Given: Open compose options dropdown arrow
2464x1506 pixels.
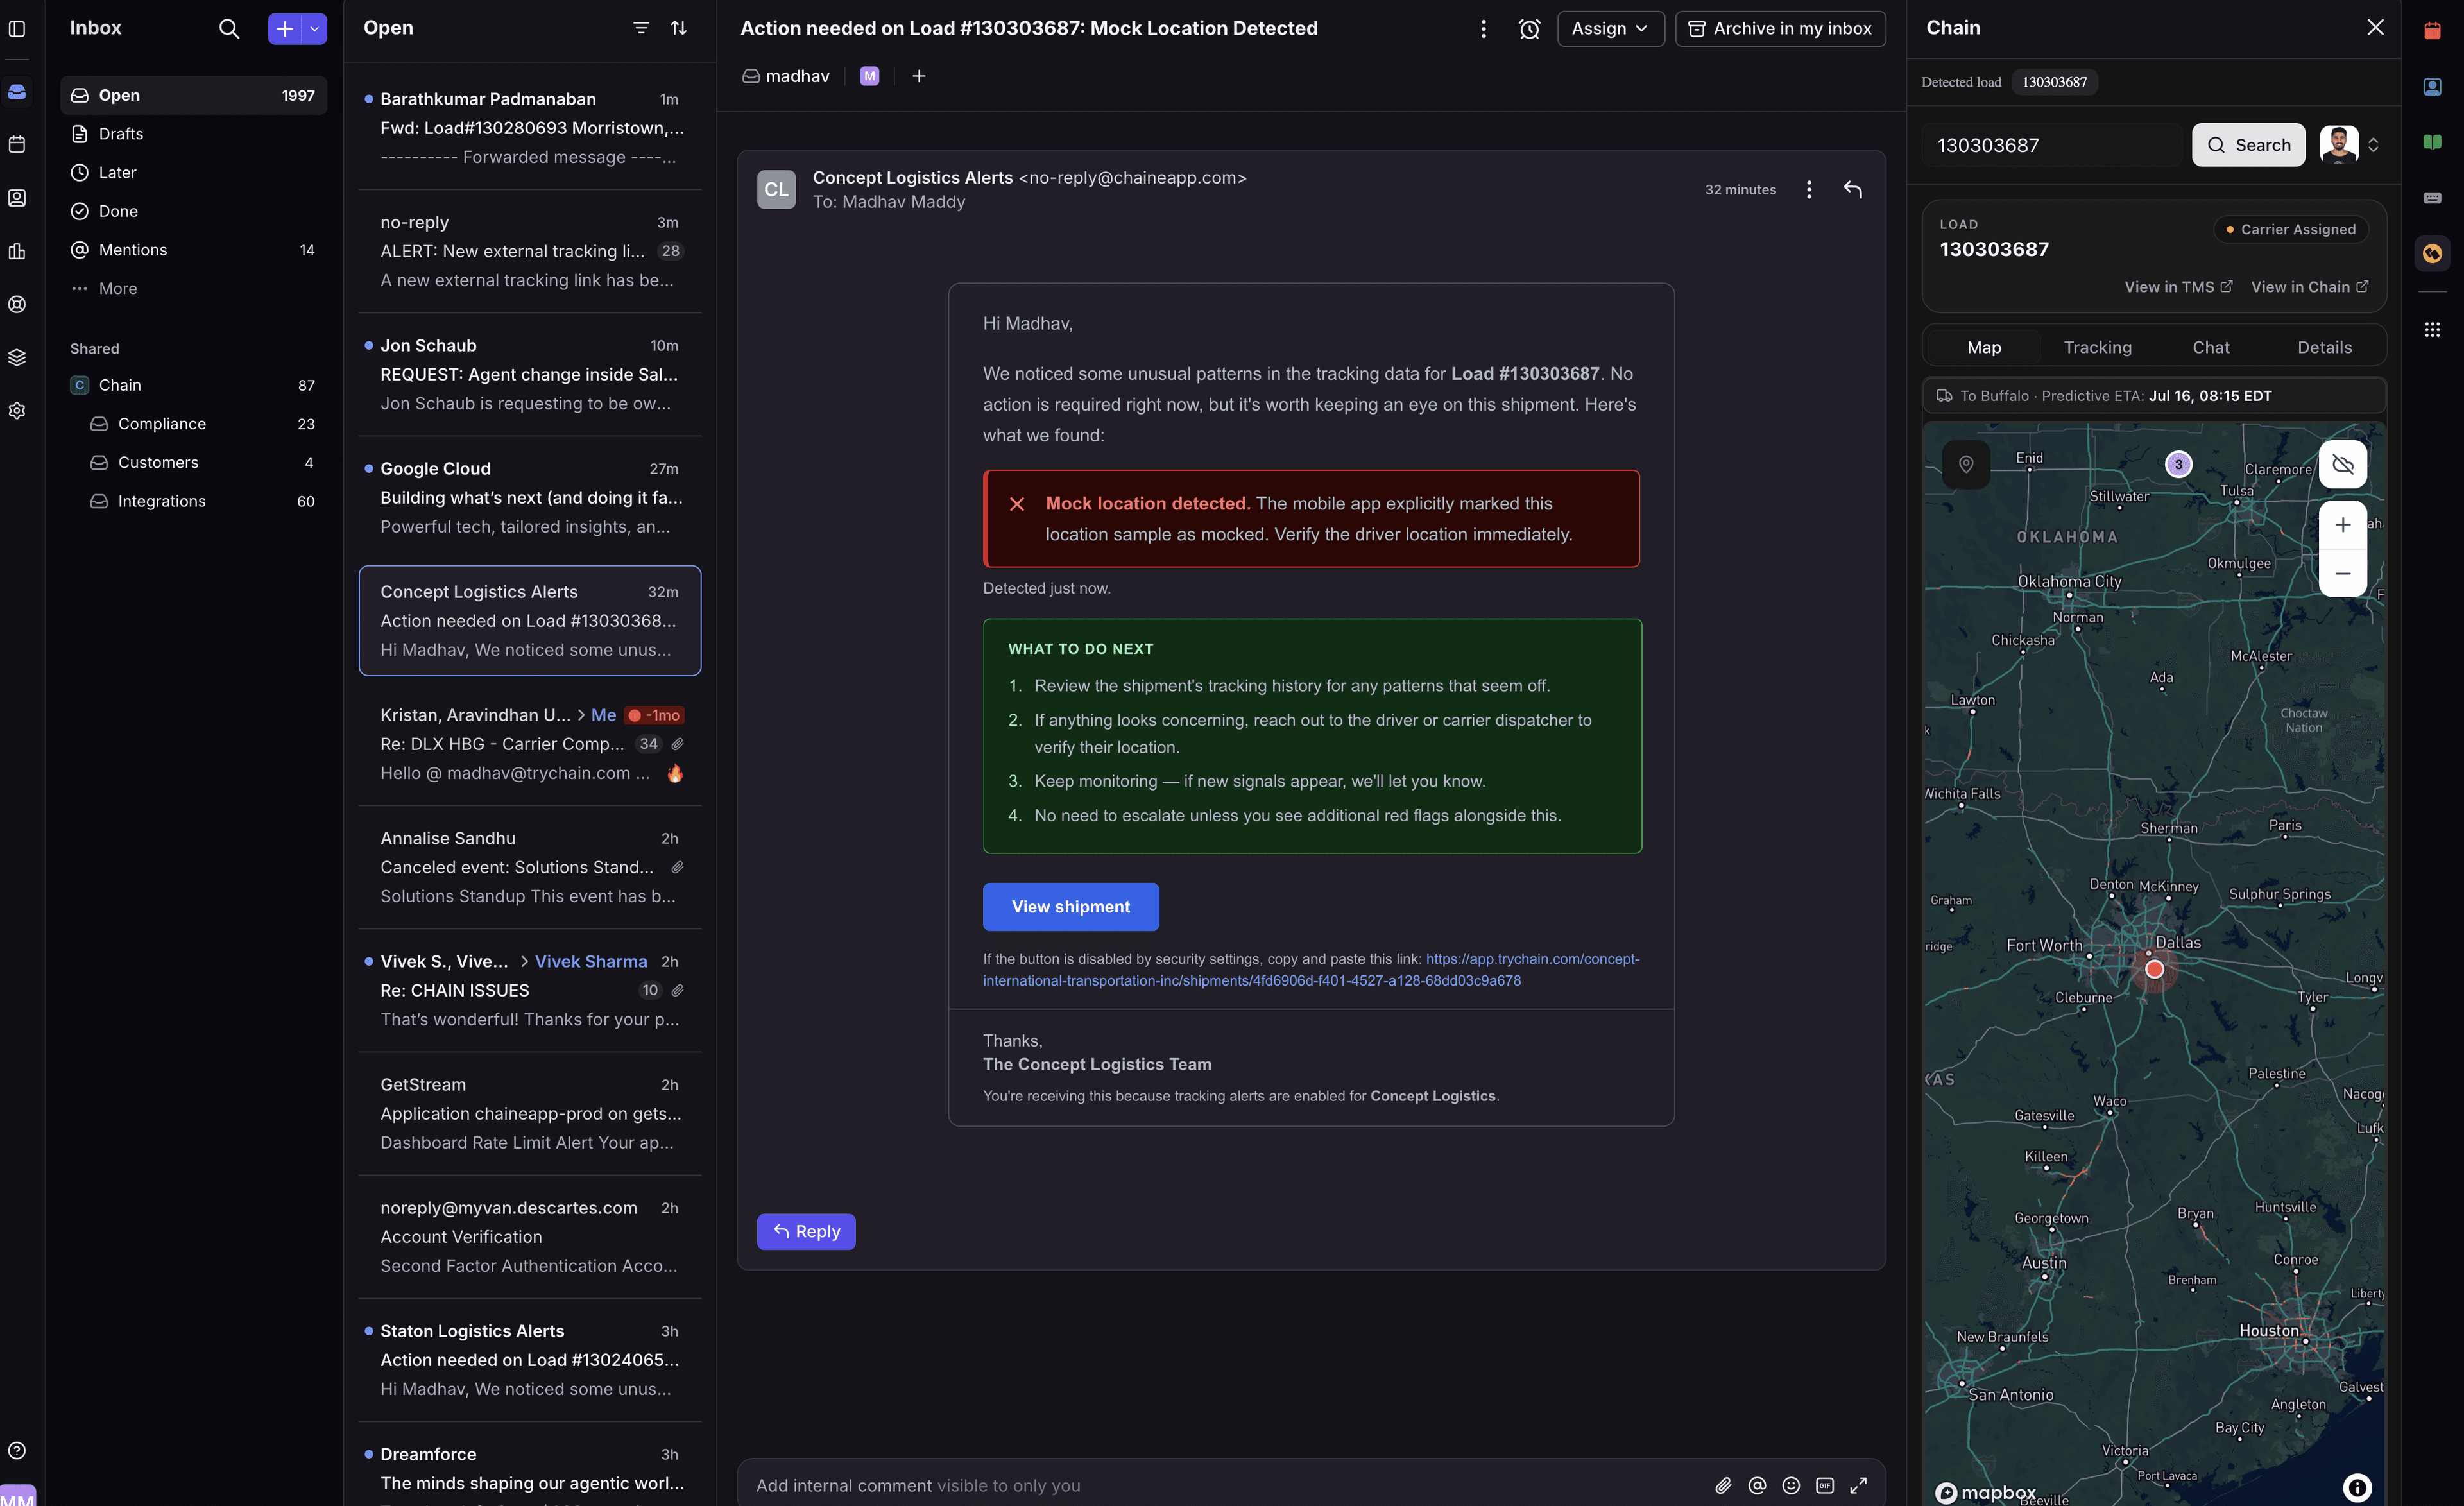Looking at the screenshot, I should point(315,28).
